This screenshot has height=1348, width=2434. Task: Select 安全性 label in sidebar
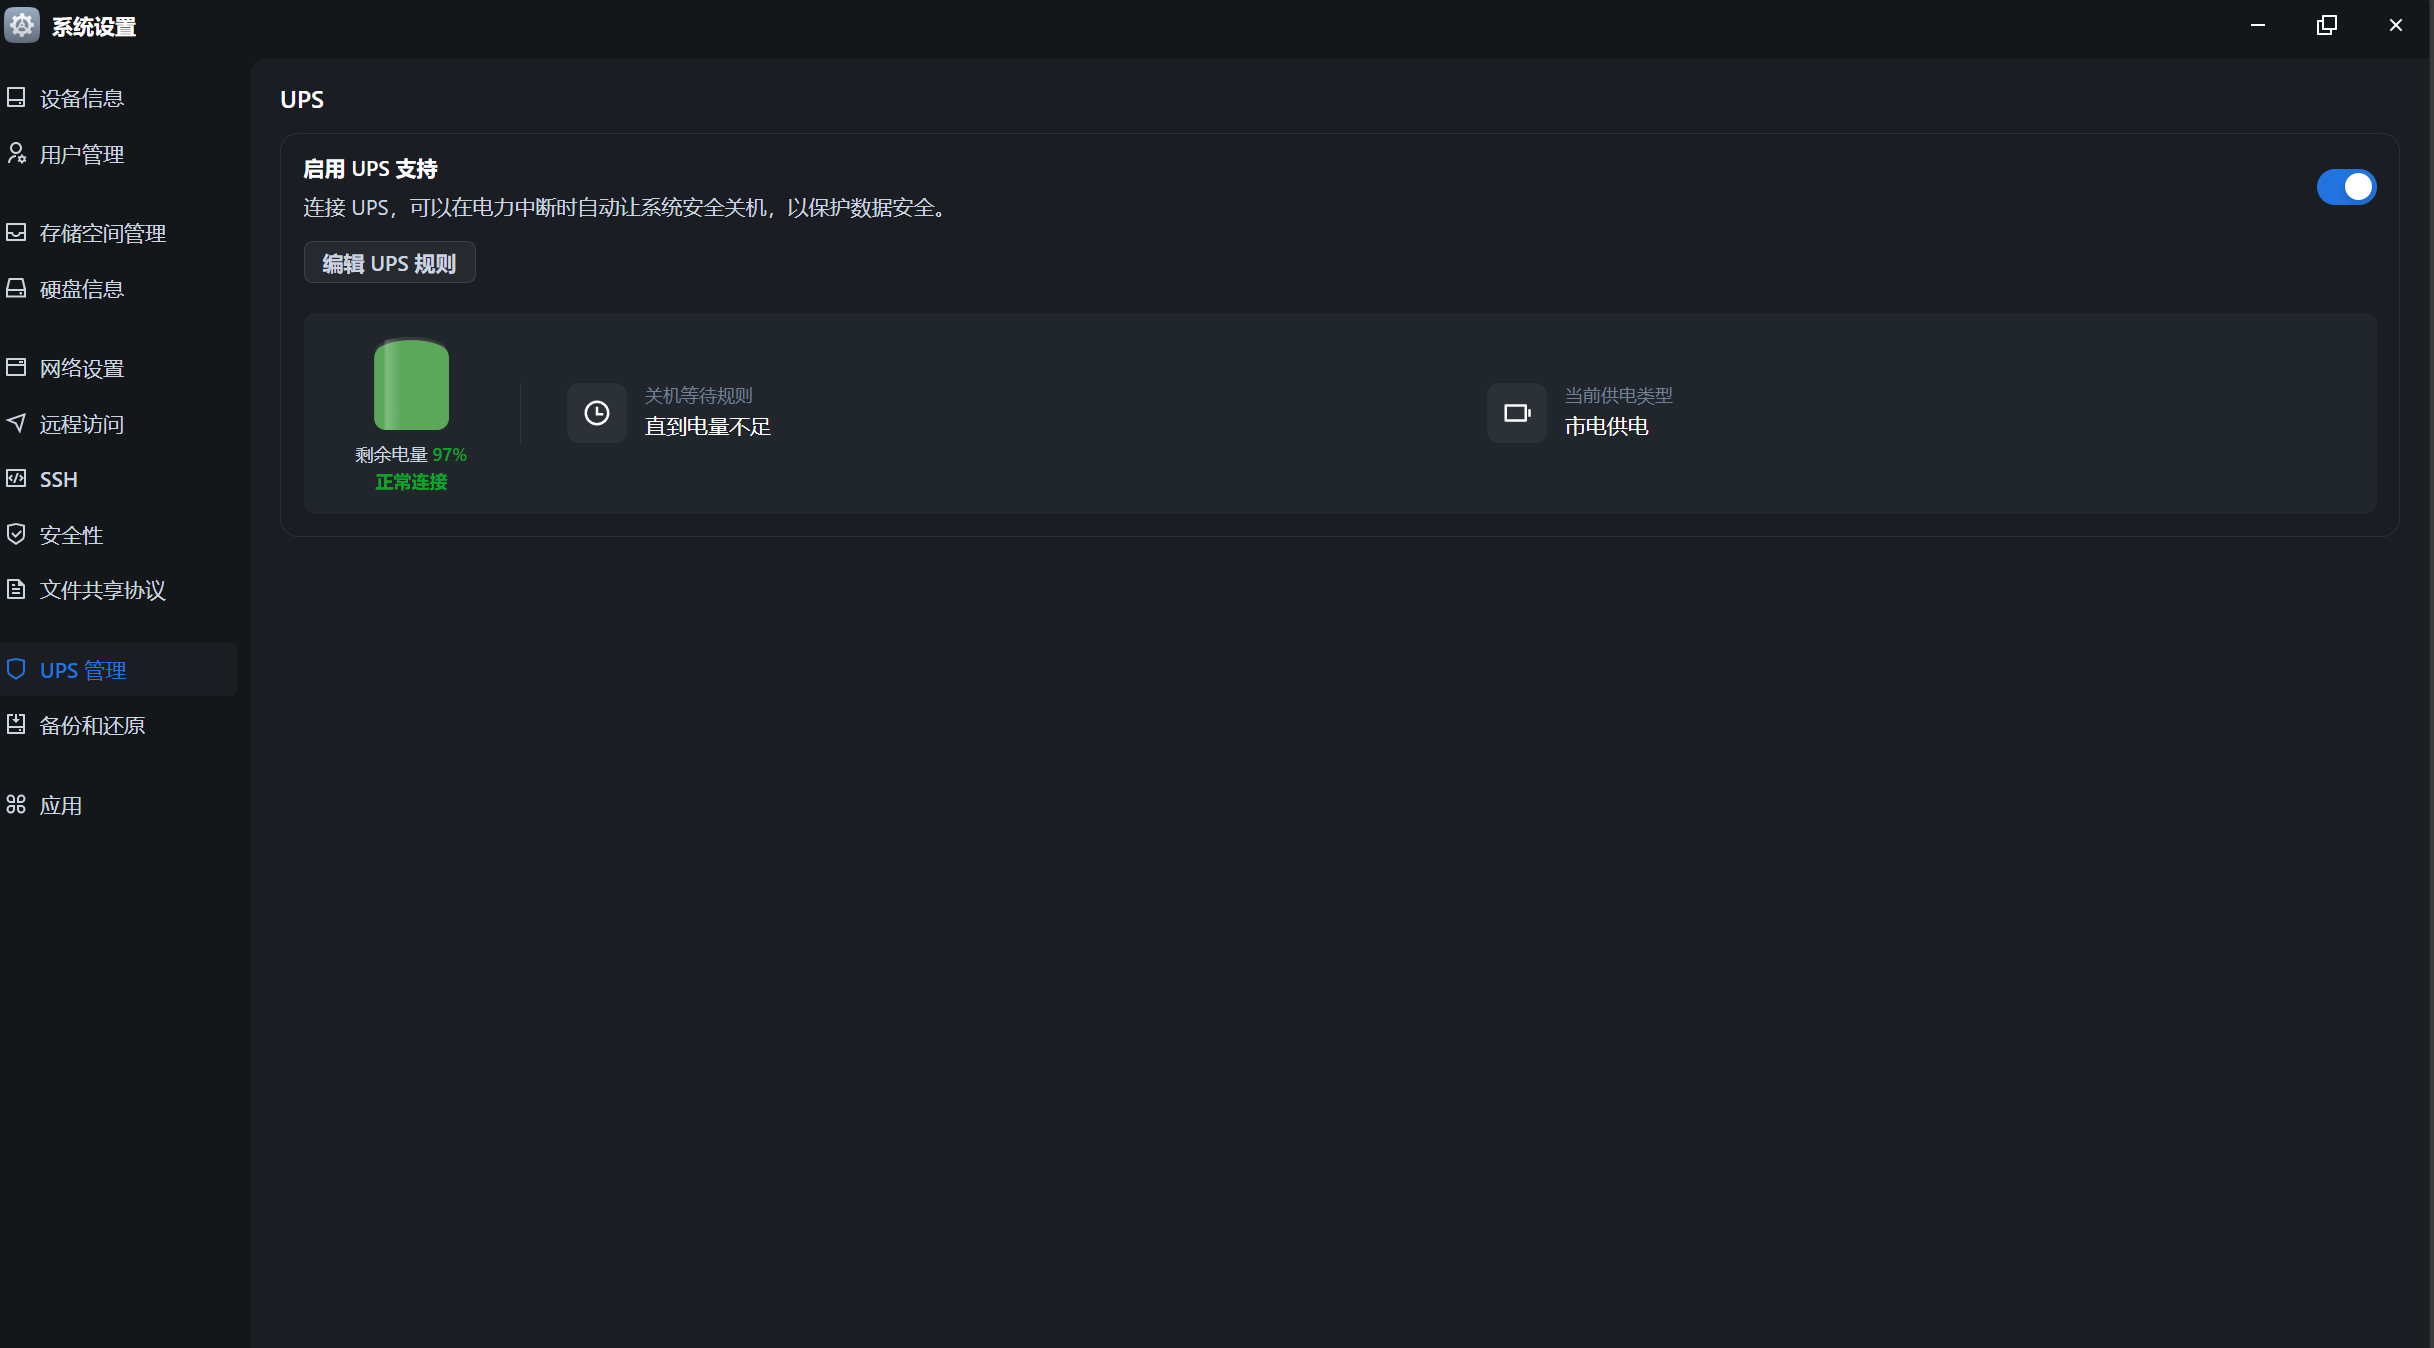[72, 535]
